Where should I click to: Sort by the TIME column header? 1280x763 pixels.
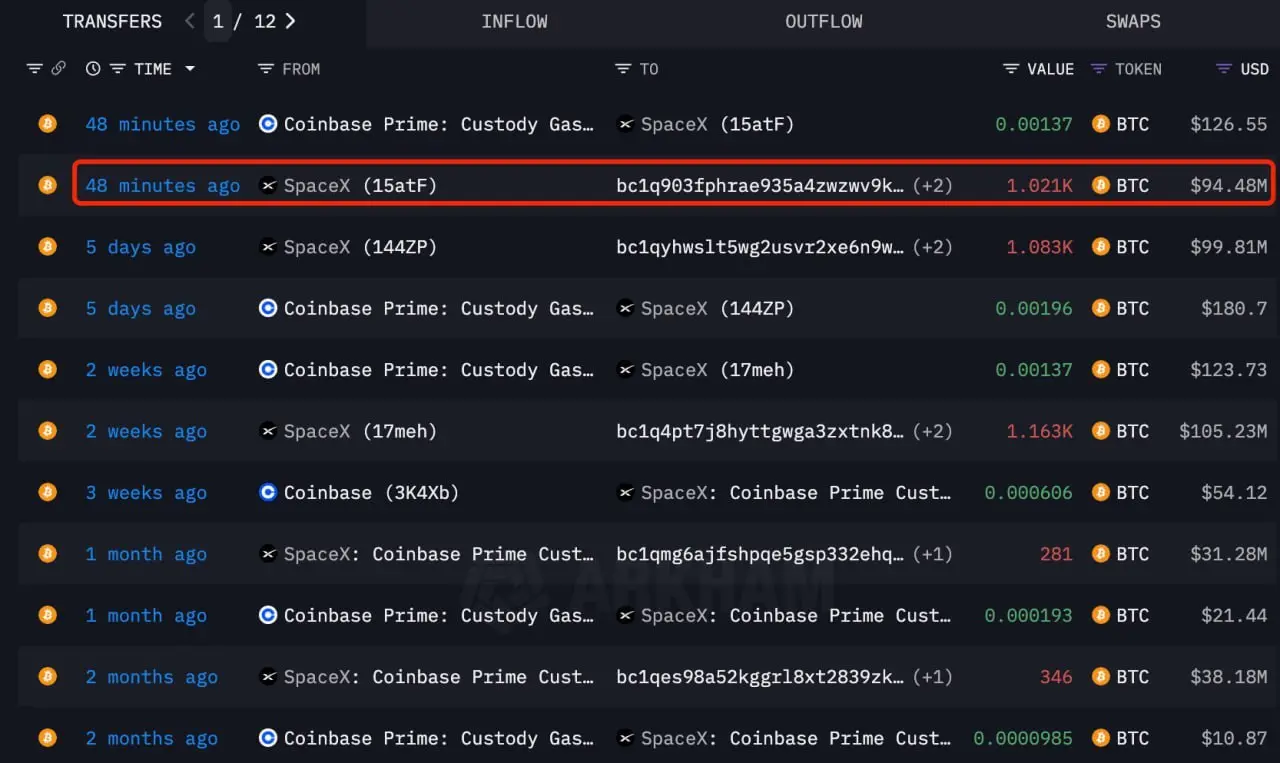tap(153, 69)
